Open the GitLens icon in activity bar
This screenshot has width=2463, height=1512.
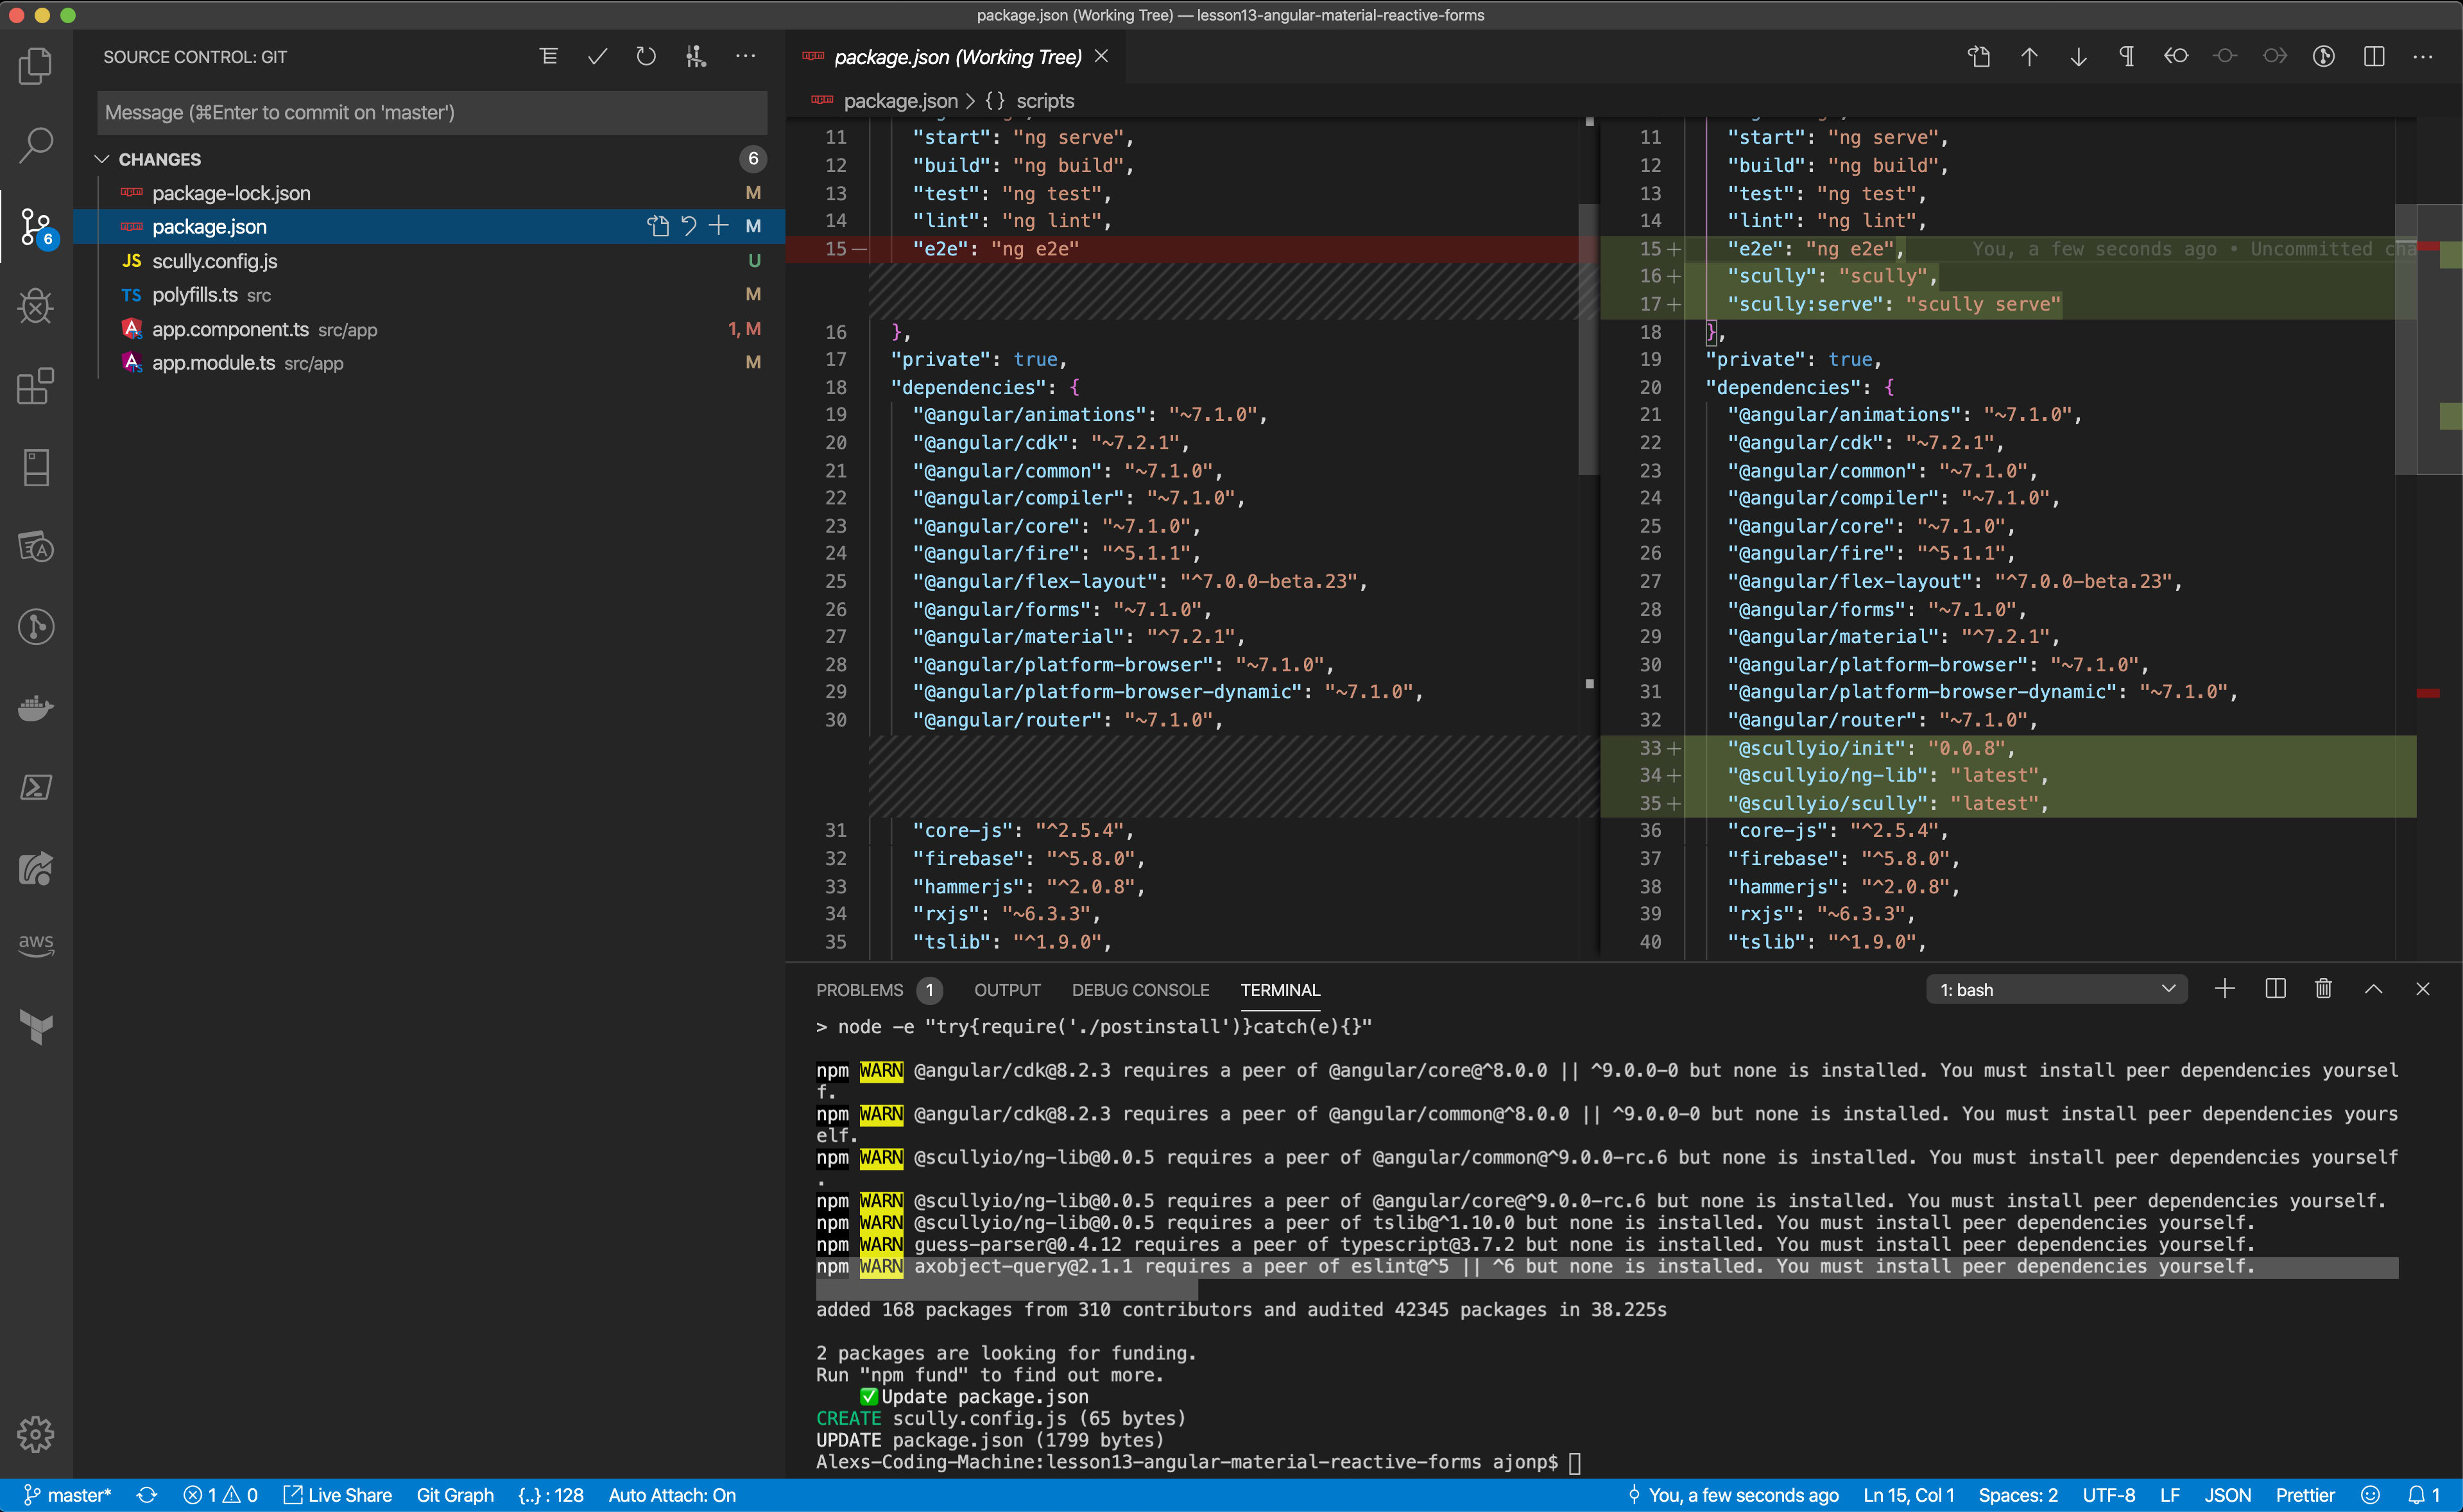36,627
